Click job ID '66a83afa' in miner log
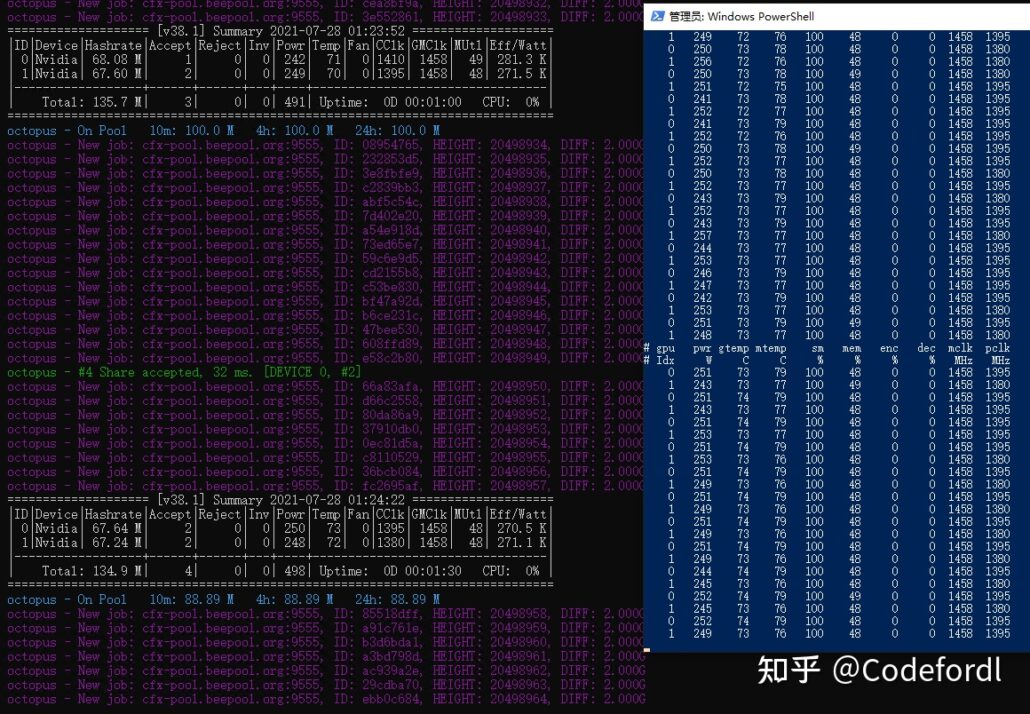The height and width of the screenshot is (714, 1030). (x=390, y=387)
